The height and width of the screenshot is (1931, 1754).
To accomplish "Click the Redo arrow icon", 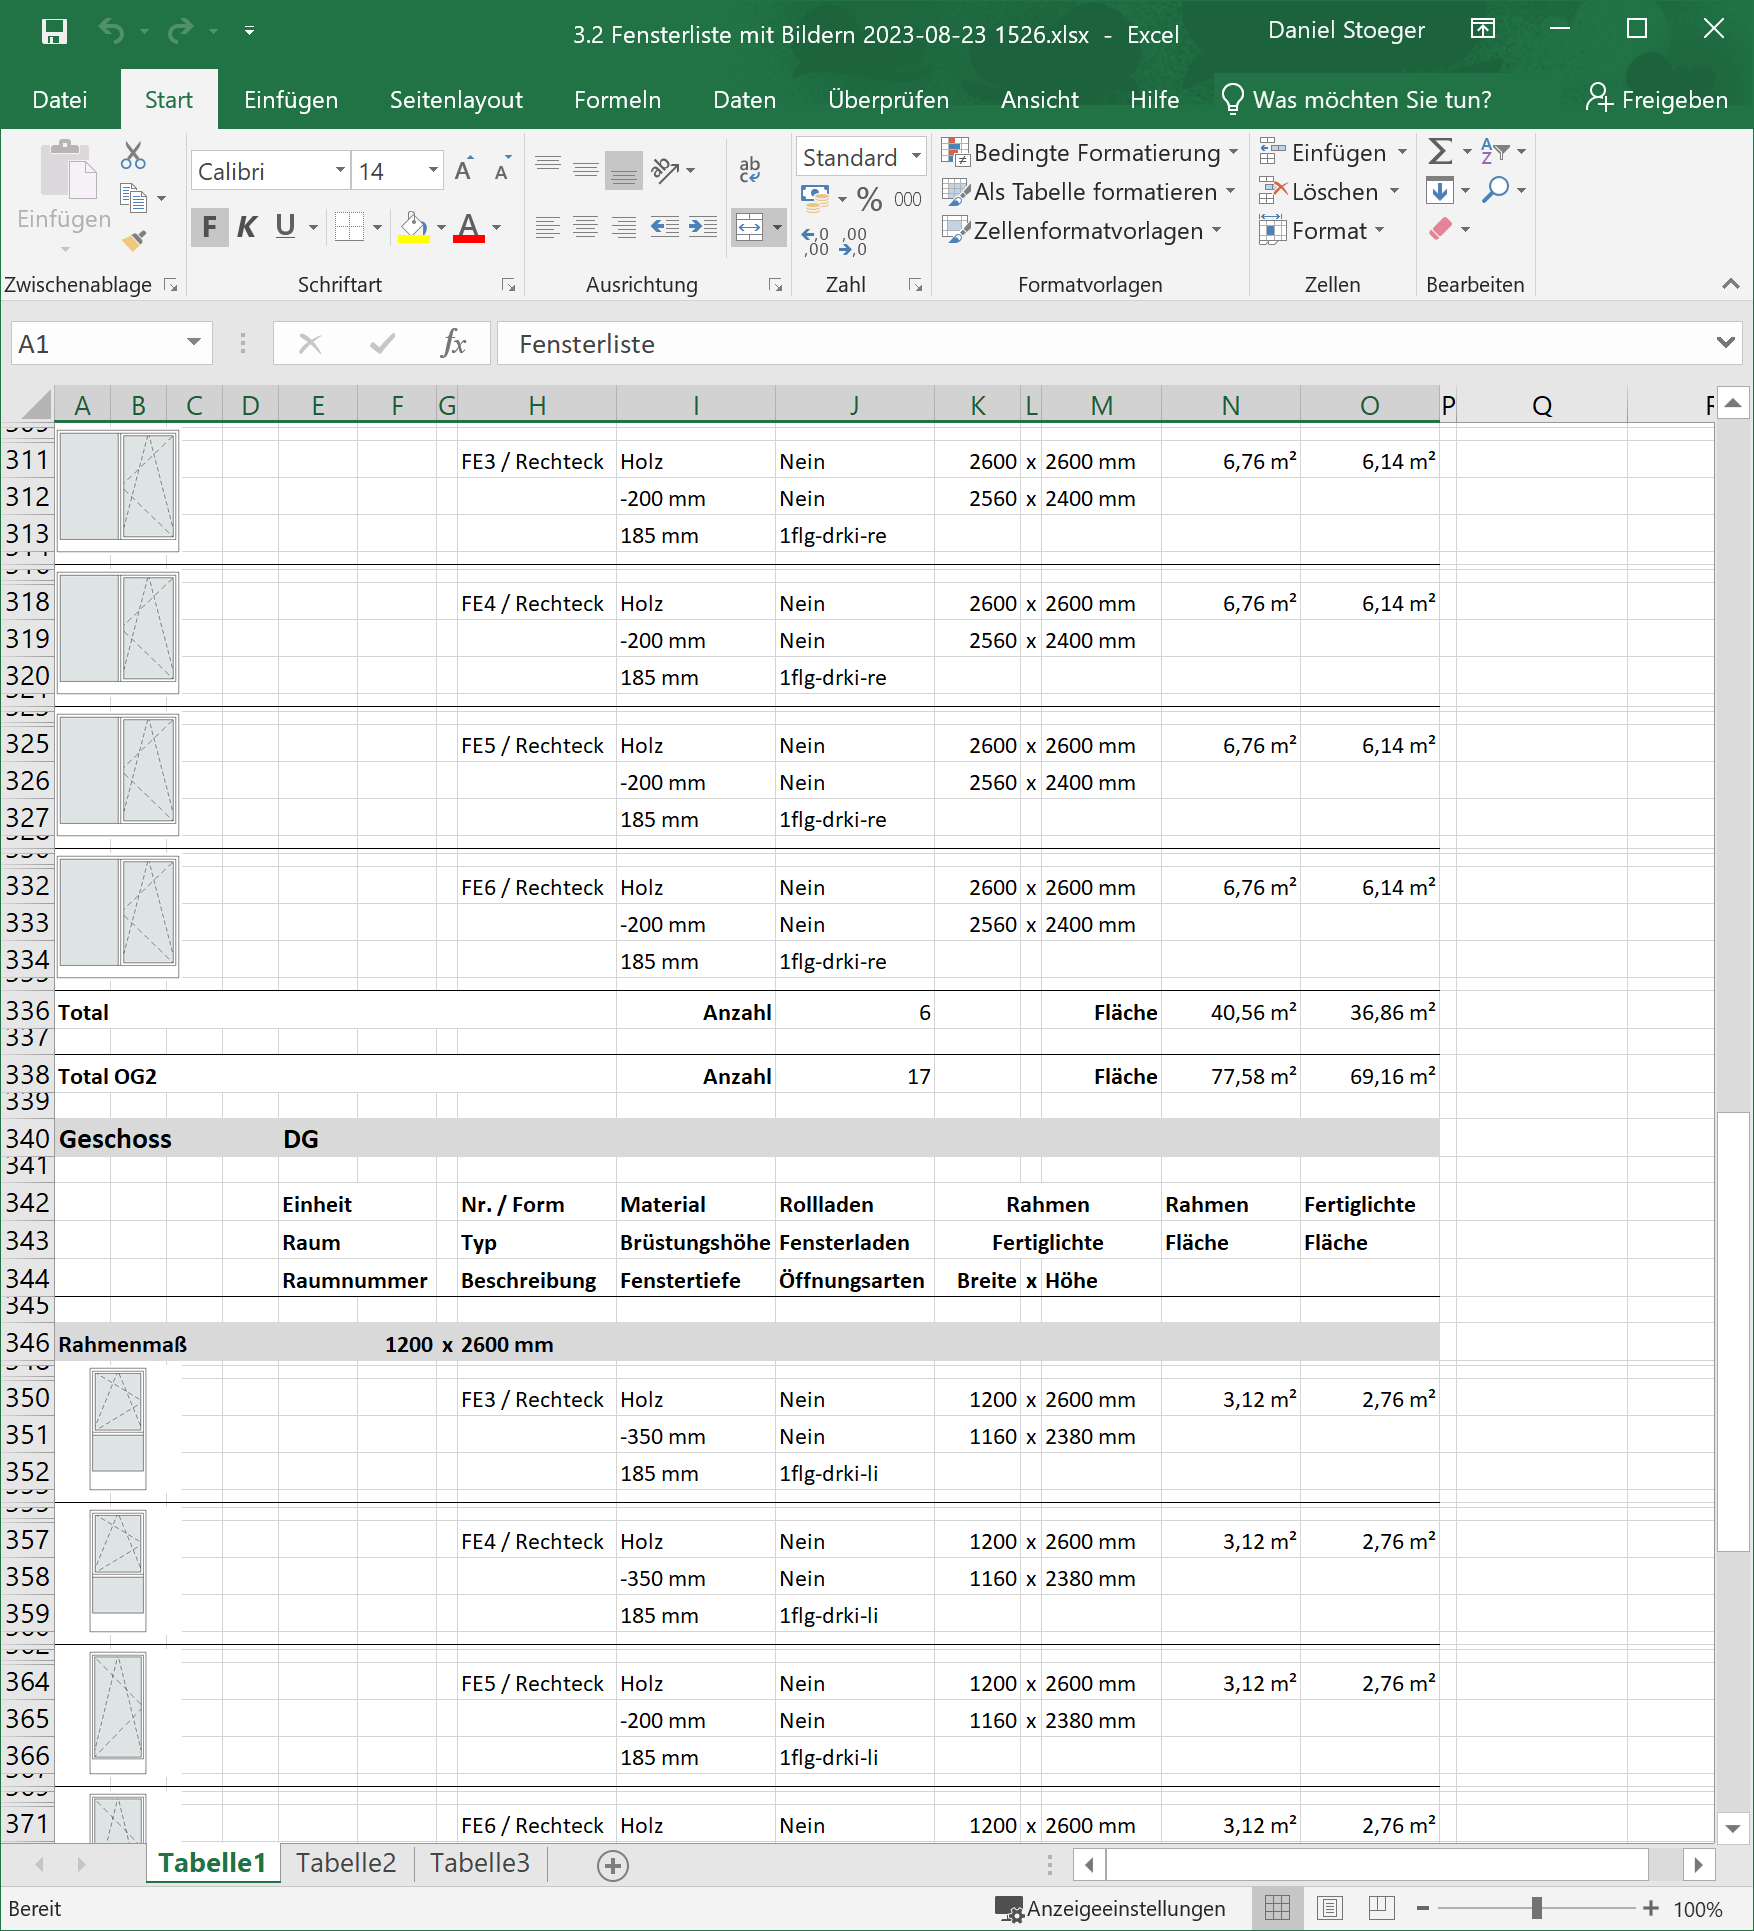I will click(180, 32).
